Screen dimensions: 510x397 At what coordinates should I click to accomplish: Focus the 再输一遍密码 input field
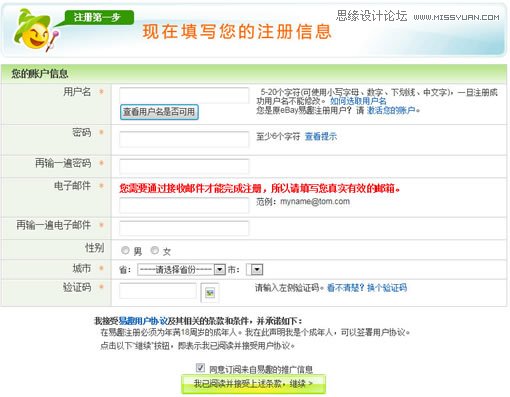click(184, 166)
